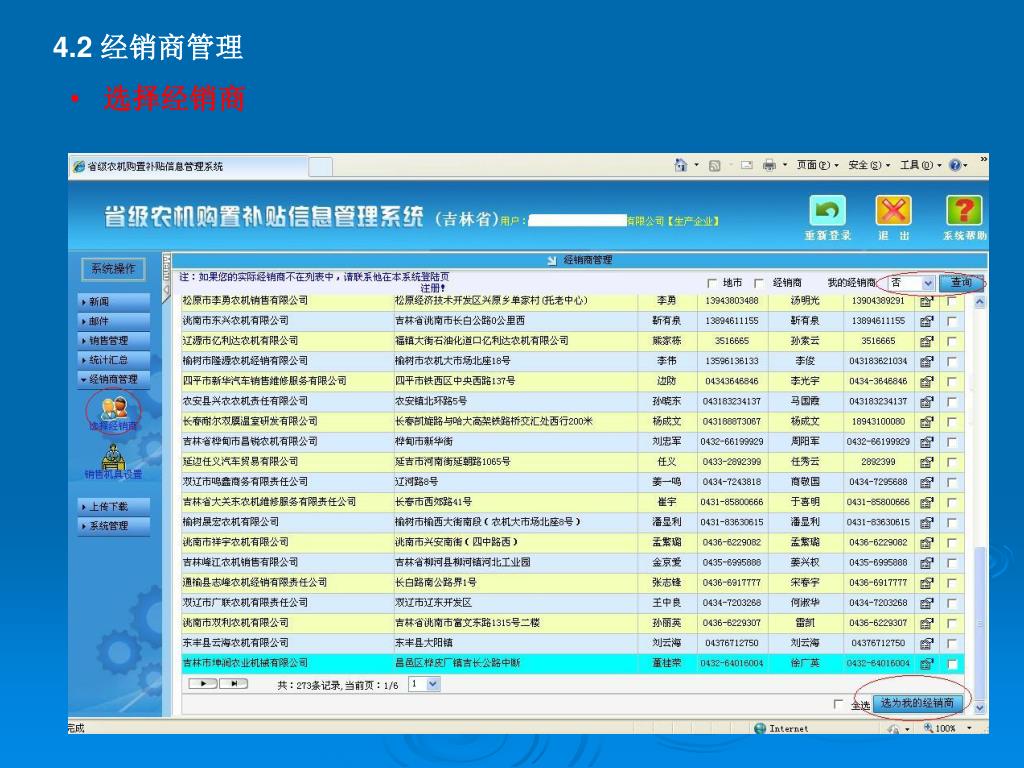The height and width of the screenshot is (768, 1024).
Task: Open detail icon for 松原市李勇农机销售有限公司
Action: point(926,302)
